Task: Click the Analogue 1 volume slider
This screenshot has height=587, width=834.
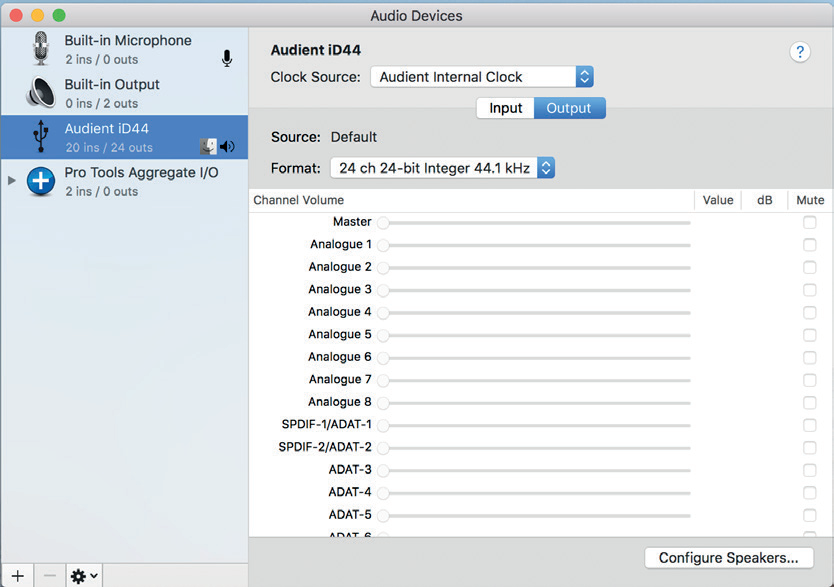Action: tap(533, 245)
